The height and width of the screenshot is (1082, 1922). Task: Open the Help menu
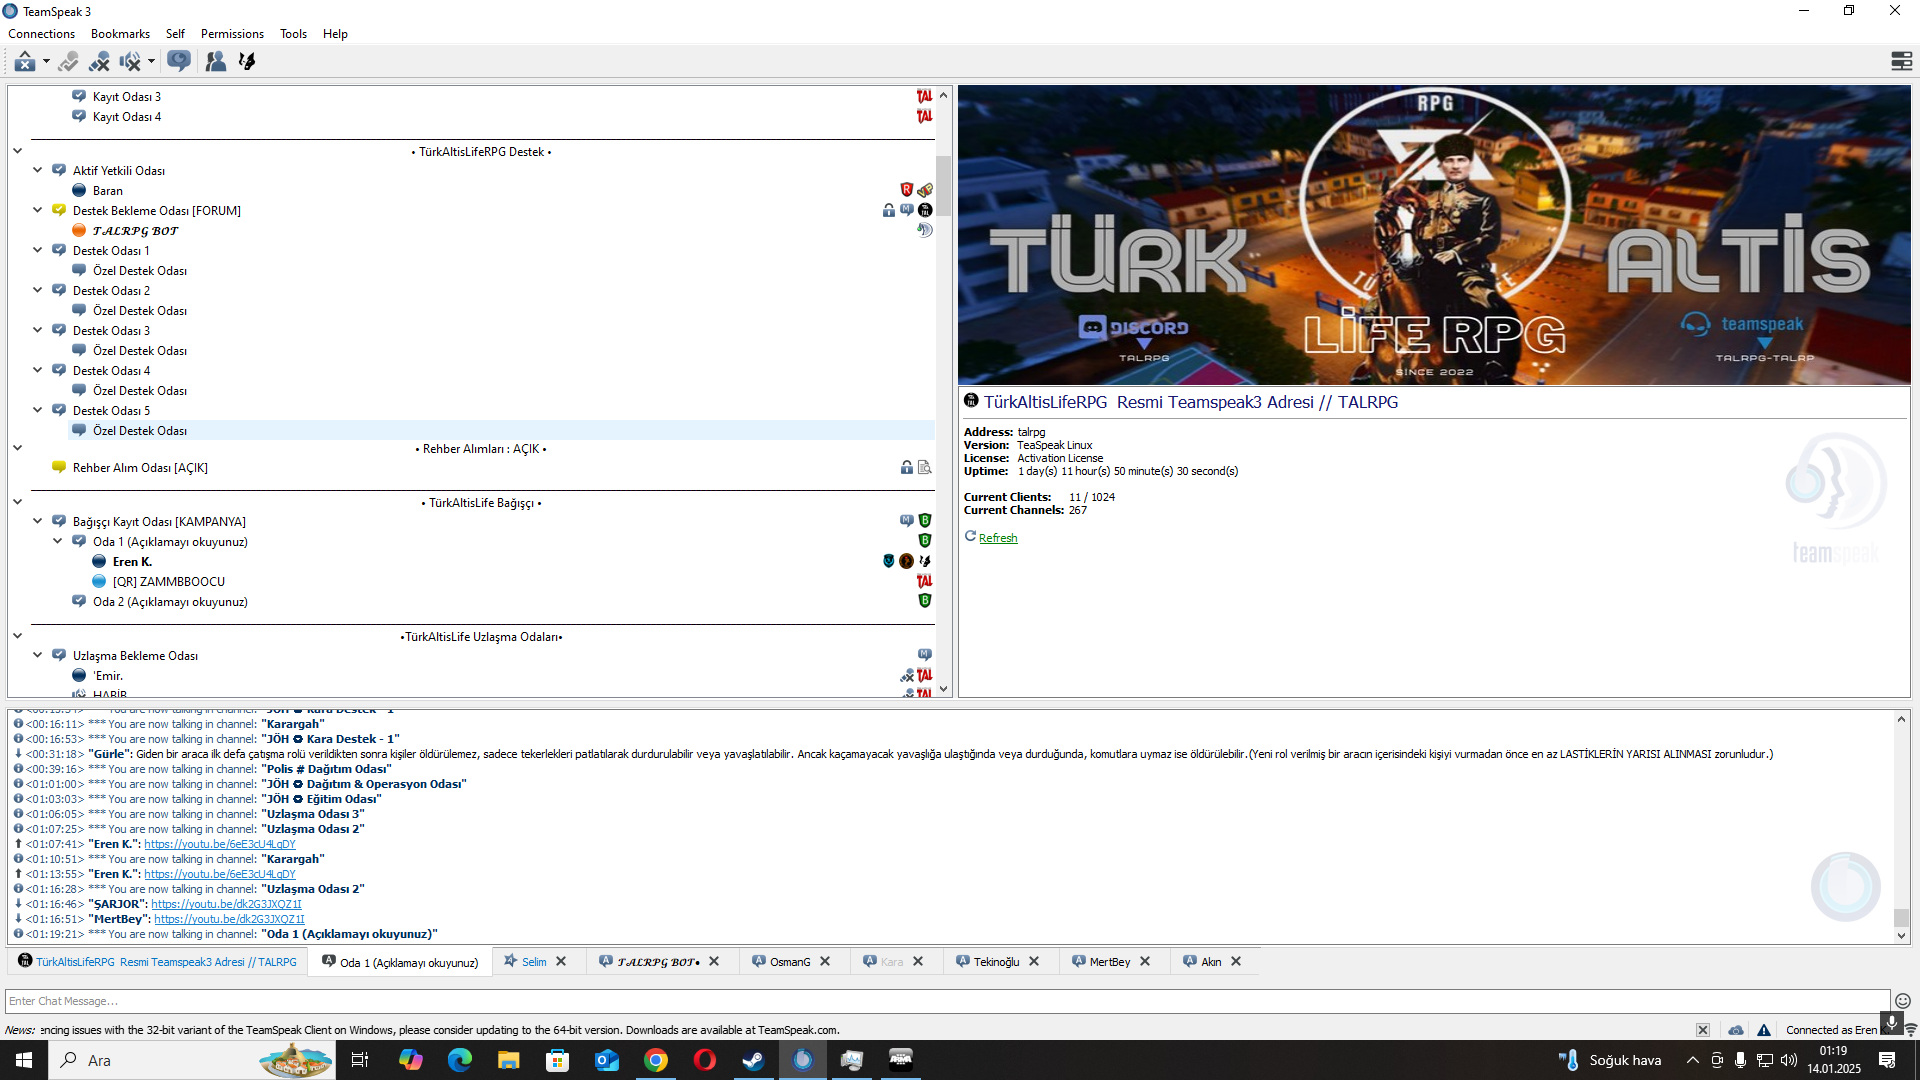click(335, 34)
